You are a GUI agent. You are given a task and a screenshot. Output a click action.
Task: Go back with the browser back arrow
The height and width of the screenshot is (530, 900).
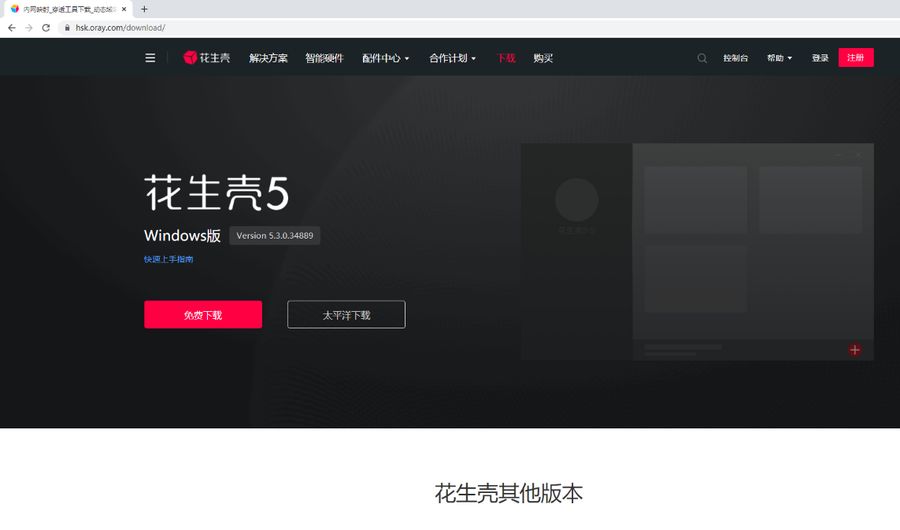coord(11,28)
